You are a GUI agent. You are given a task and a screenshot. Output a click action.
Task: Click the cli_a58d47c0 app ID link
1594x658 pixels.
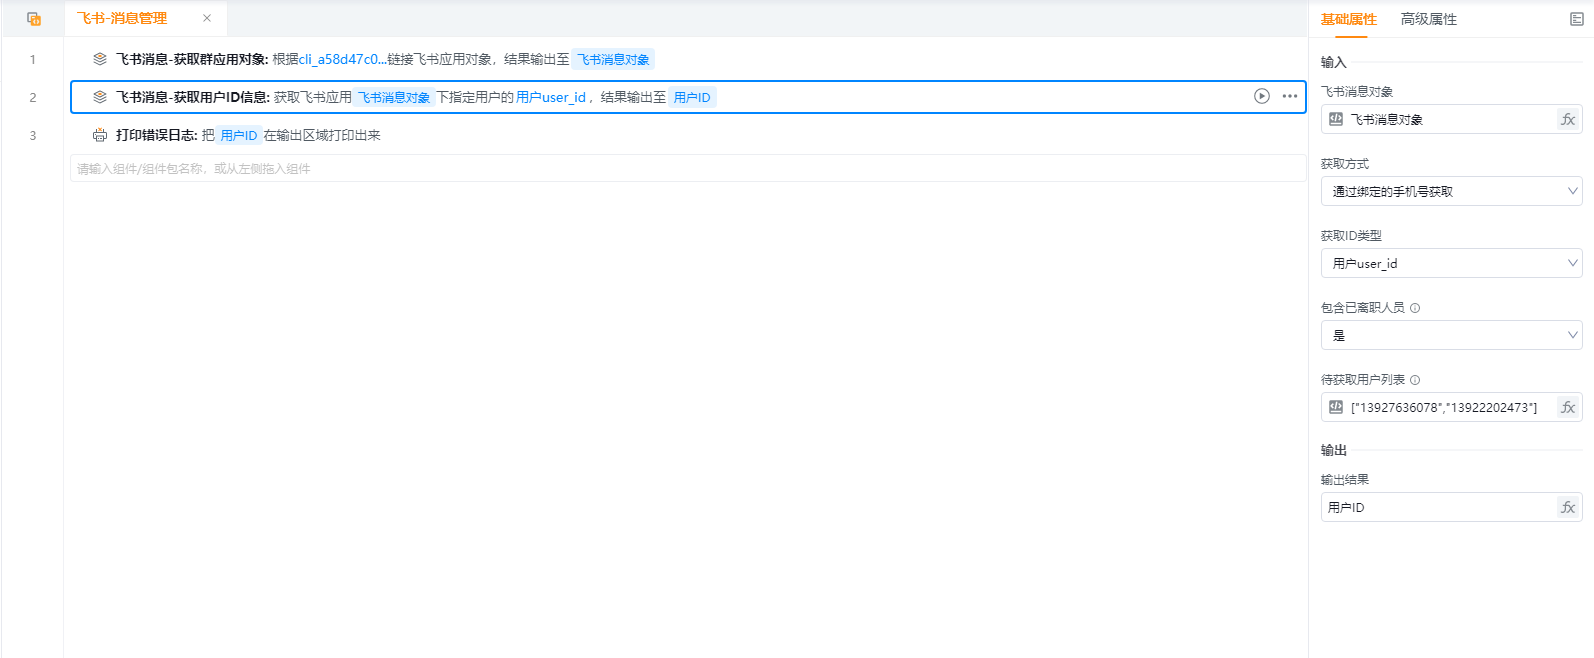pos(341,59)
